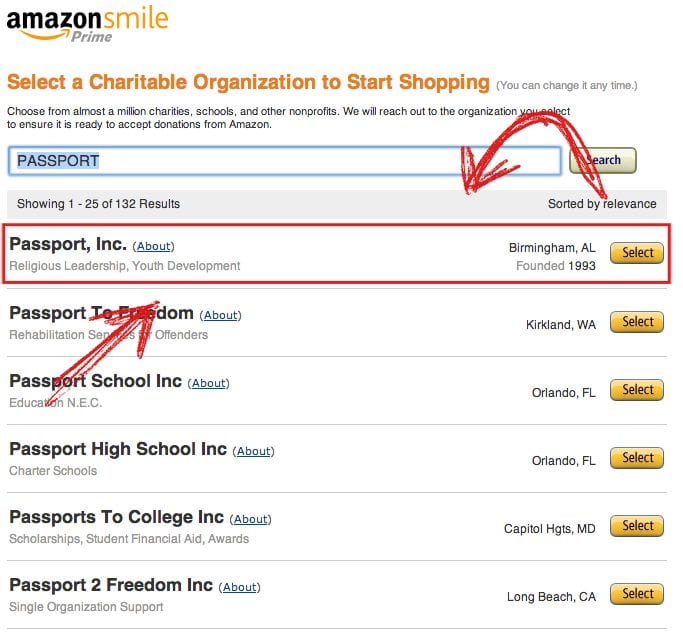Open About link for Passports To College Inc

tap(250, 519)
